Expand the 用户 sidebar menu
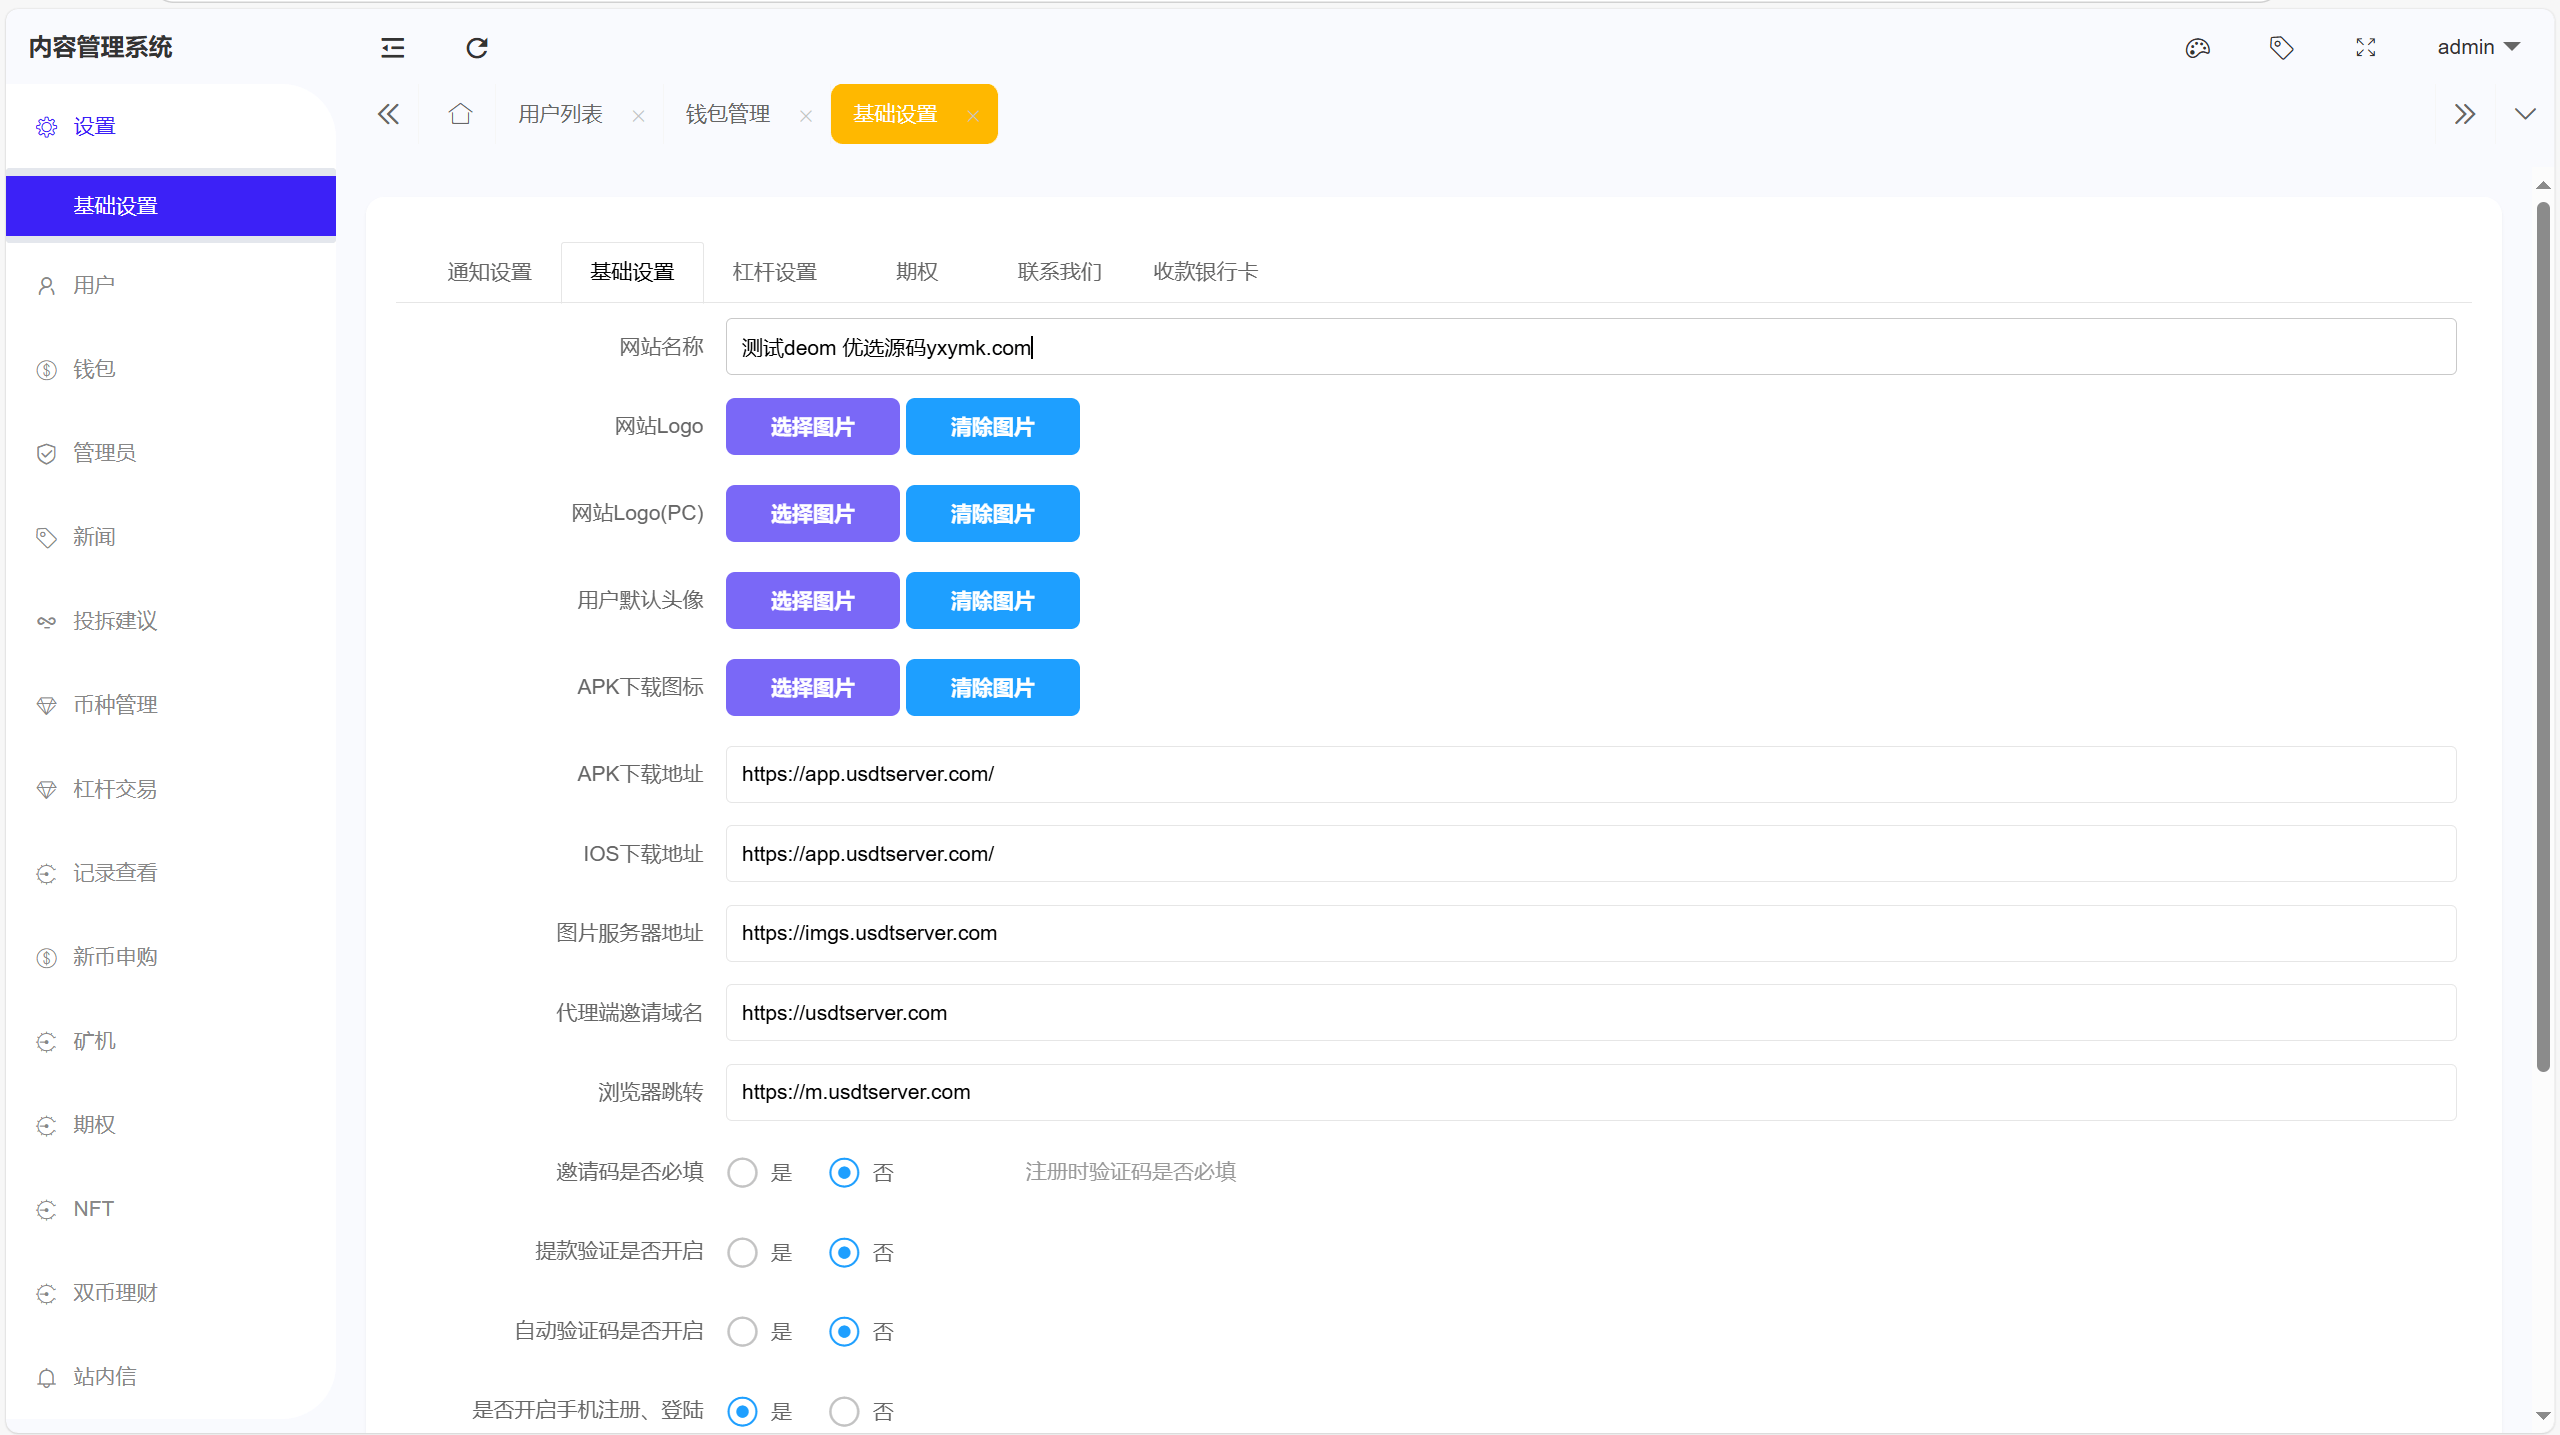 pyautogui.click(x=94, y=286)
